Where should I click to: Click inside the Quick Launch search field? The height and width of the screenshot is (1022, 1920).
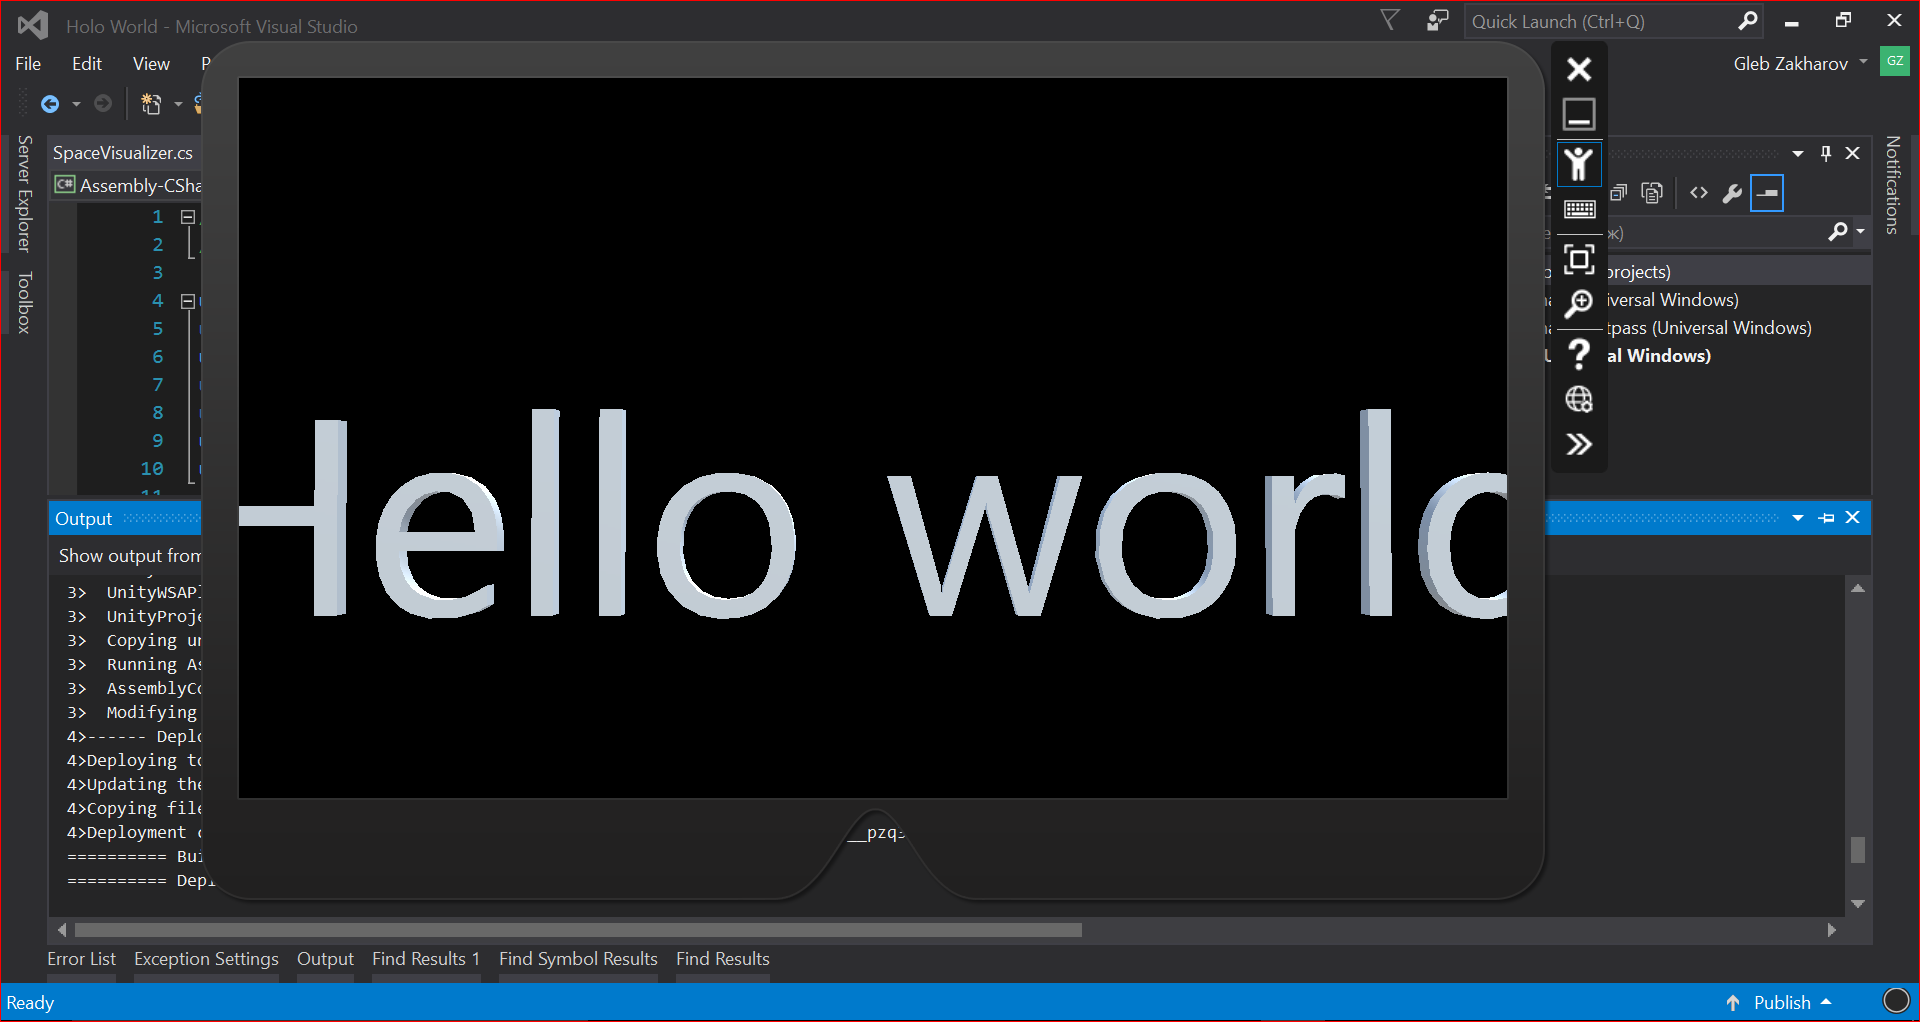1600,21
